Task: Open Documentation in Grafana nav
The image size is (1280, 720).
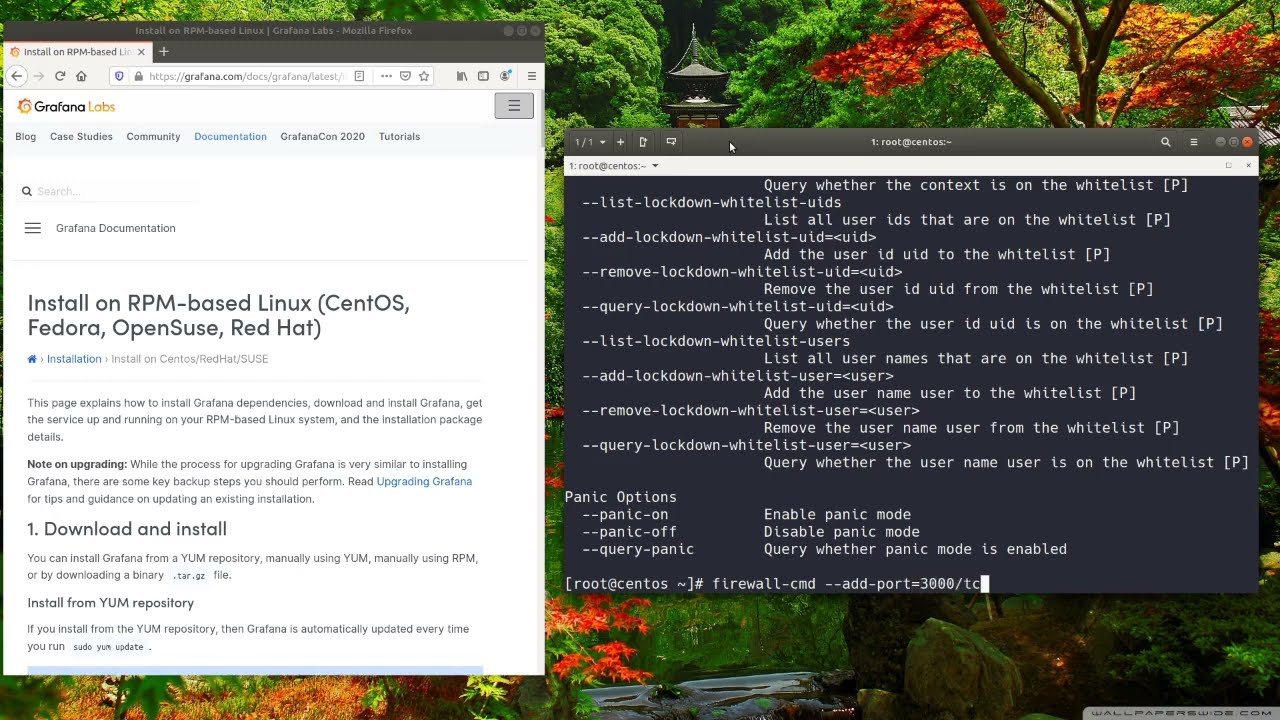Action: (230, 136)
